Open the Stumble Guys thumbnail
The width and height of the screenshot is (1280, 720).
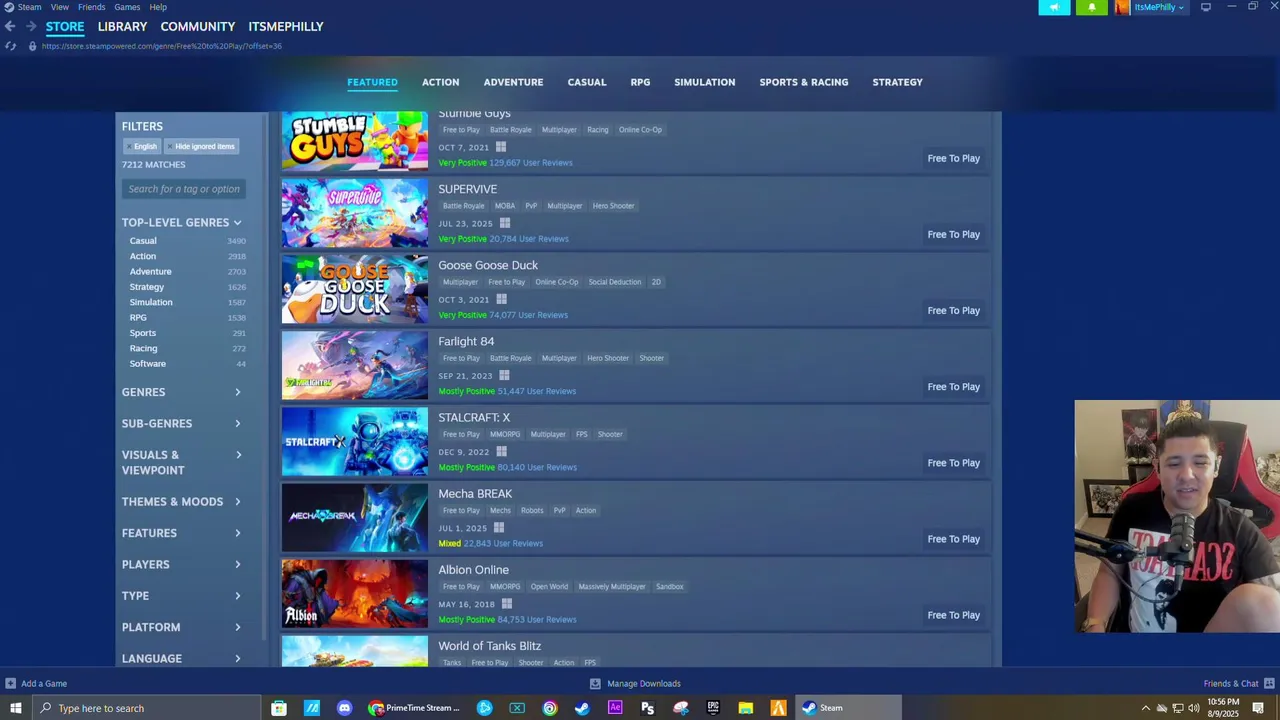click(x=355, y=141)
